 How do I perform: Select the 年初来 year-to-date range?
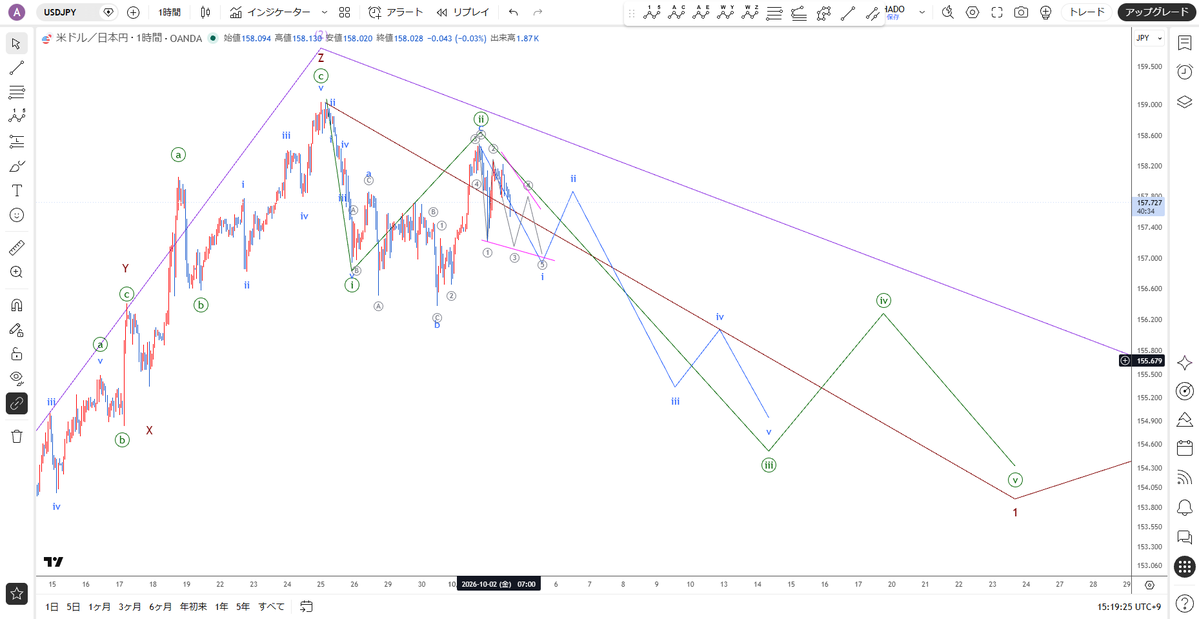(x=193, y=607)
